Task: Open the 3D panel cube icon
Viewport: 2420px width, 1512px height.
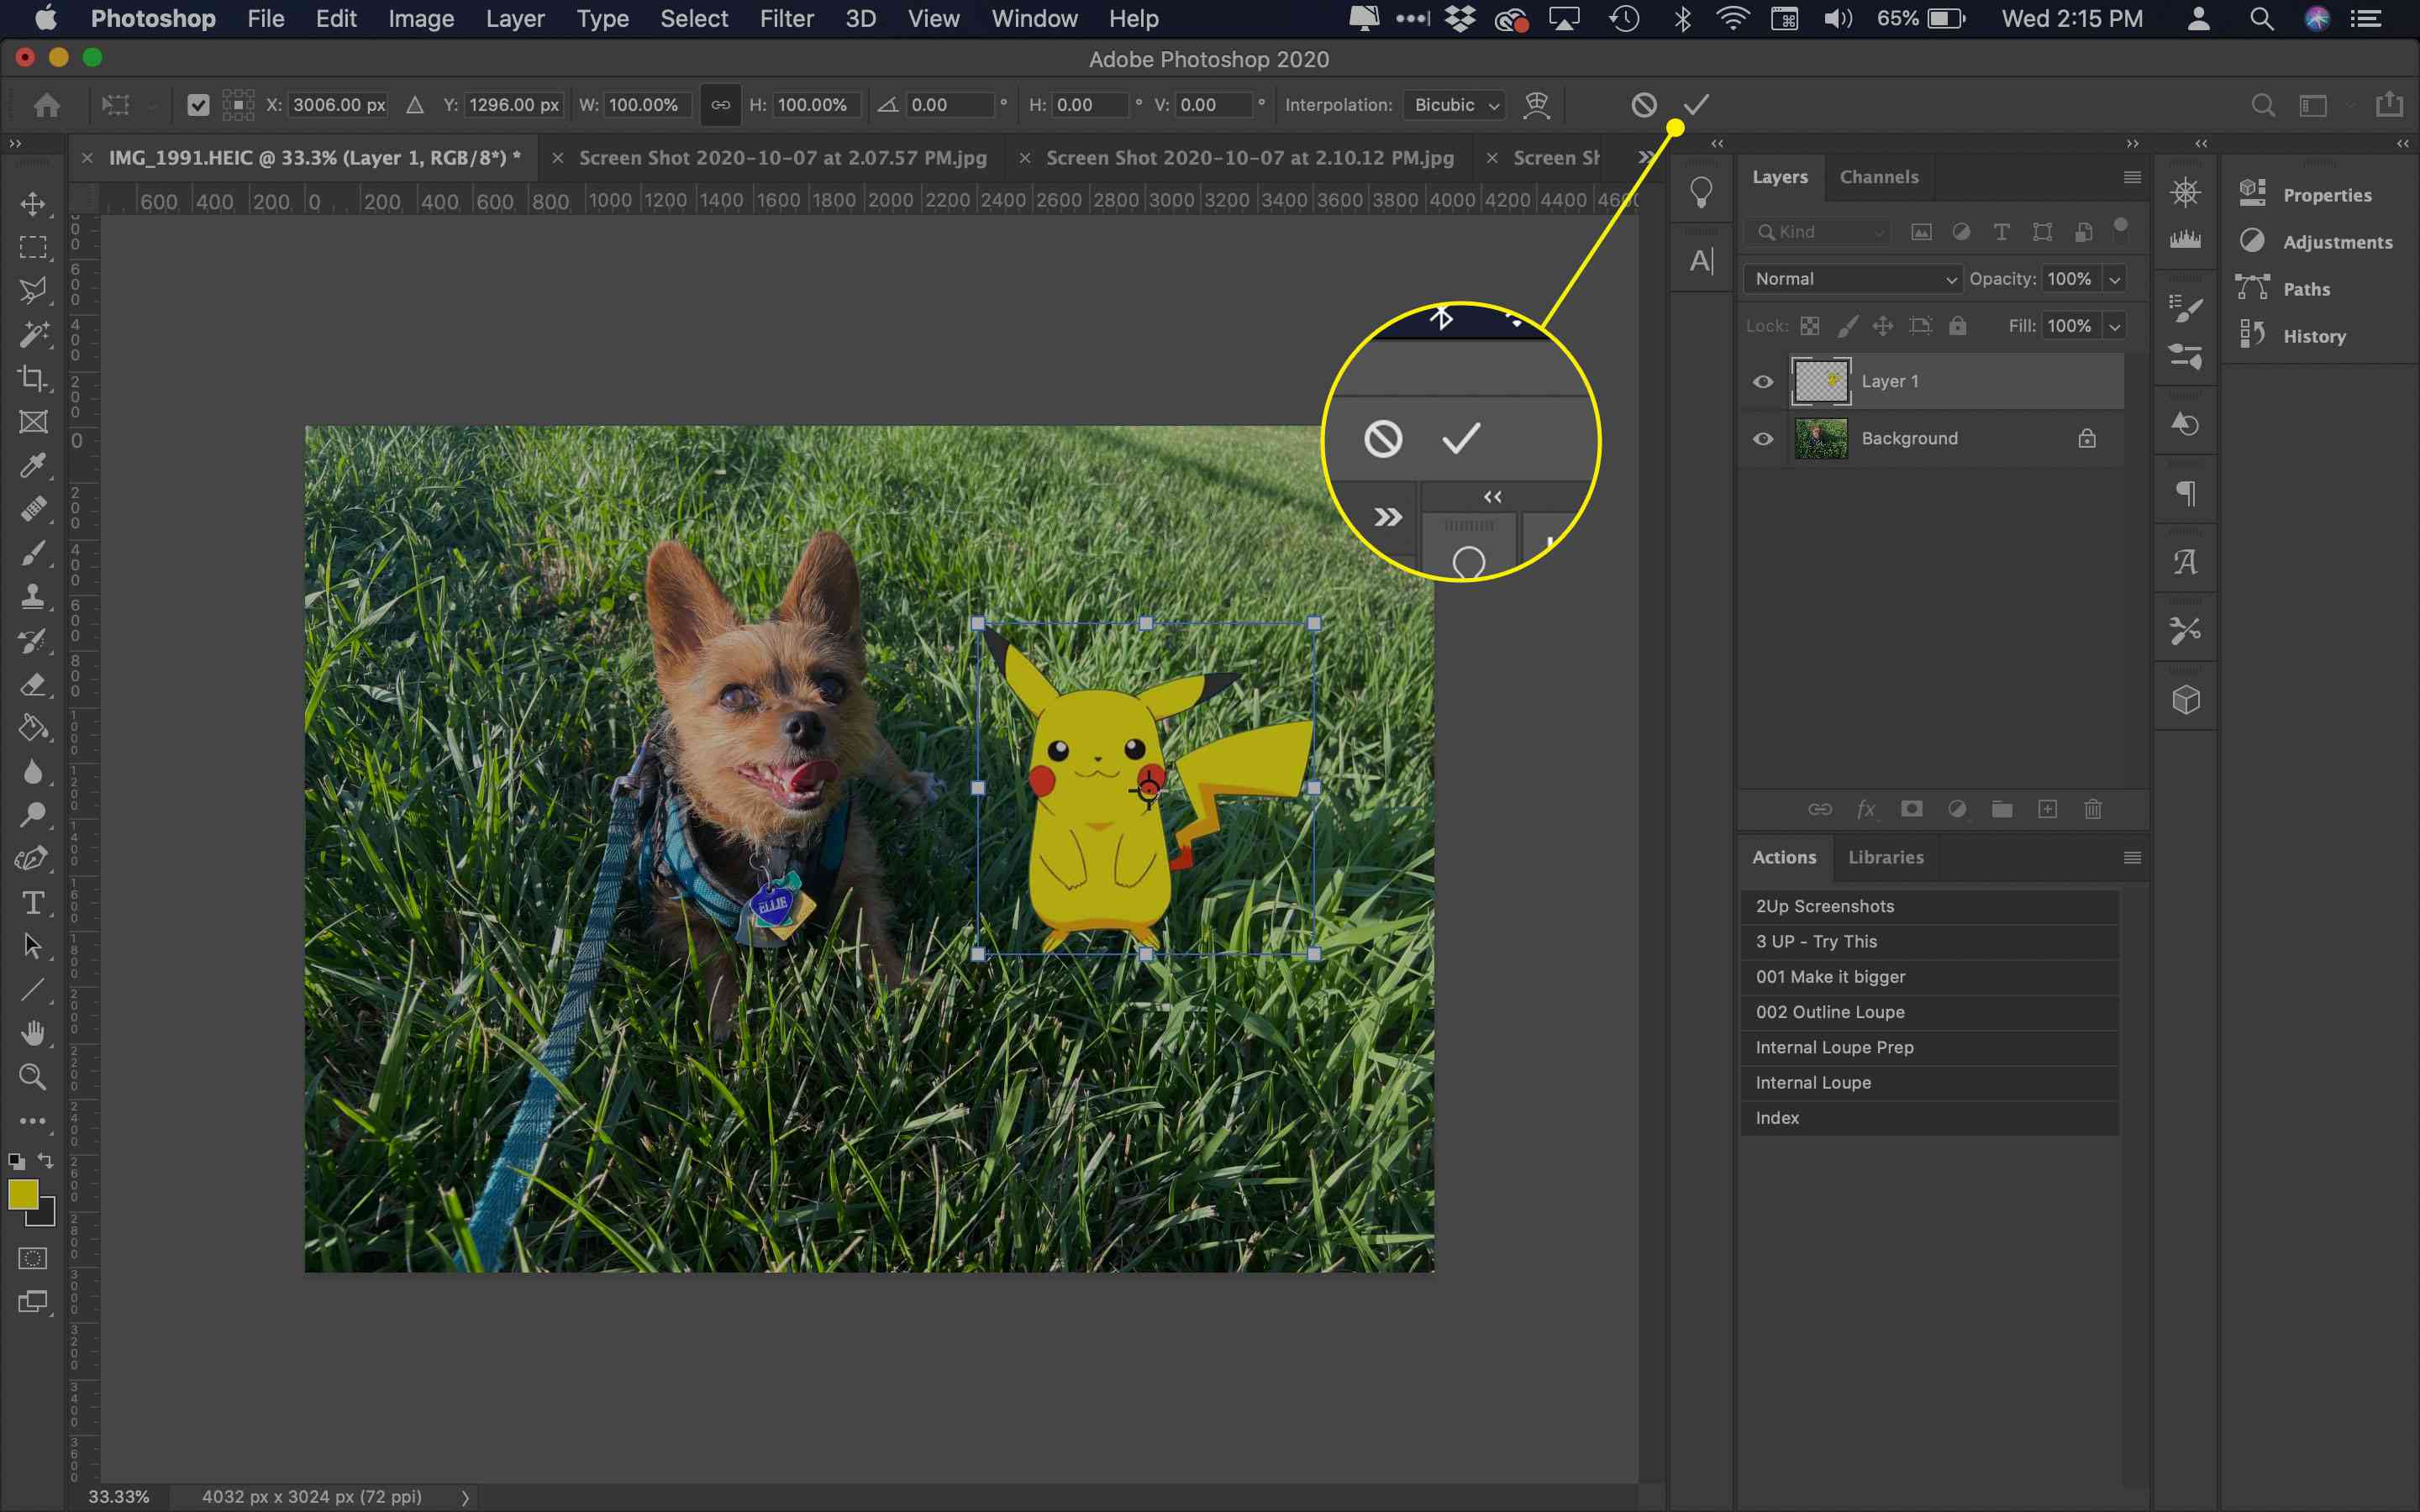Action: pyautogui.click(x=2186, y=699)
